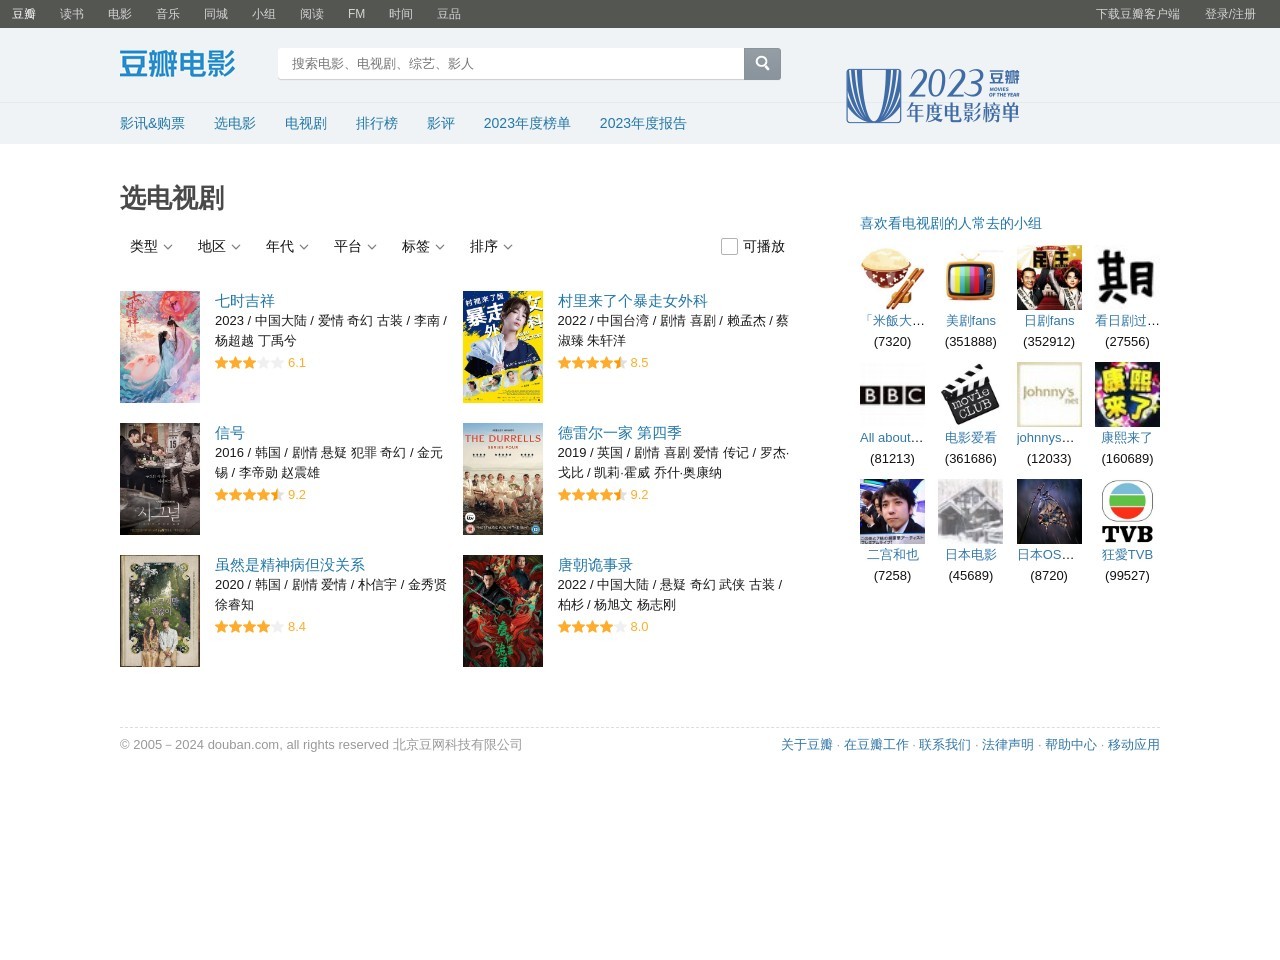Image resolution: width=1280 pixels, height=960 pixels.
Task: Click the 信号 drama poster thumbnail
Action: tap(160, 479)
